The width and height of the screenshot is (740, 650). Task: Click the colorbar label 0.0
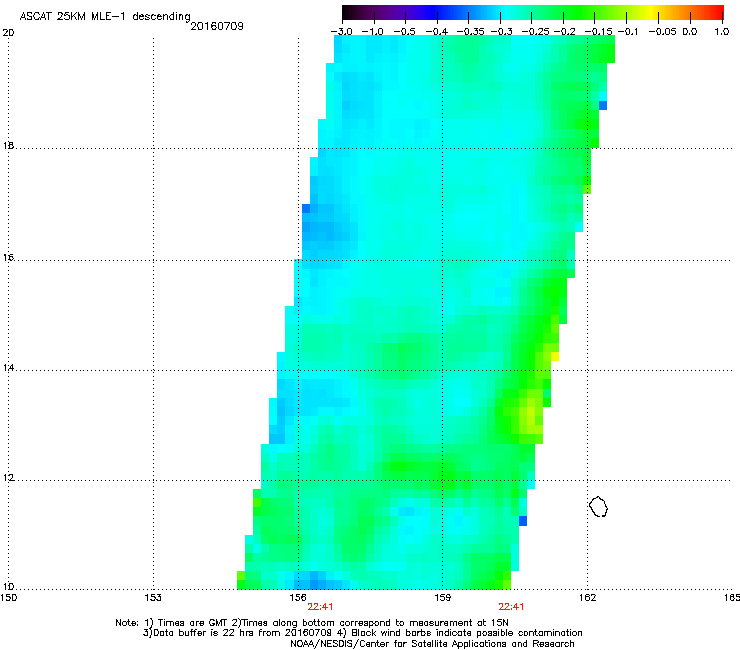click(690, 32)
